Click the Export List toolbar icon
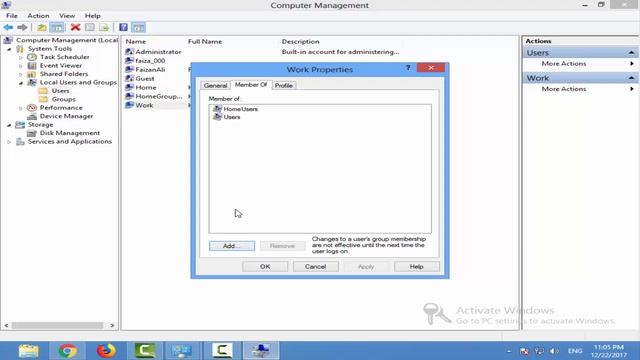This screenshot has width=640, height=360. pyautogui.click(x=104, y=27)
